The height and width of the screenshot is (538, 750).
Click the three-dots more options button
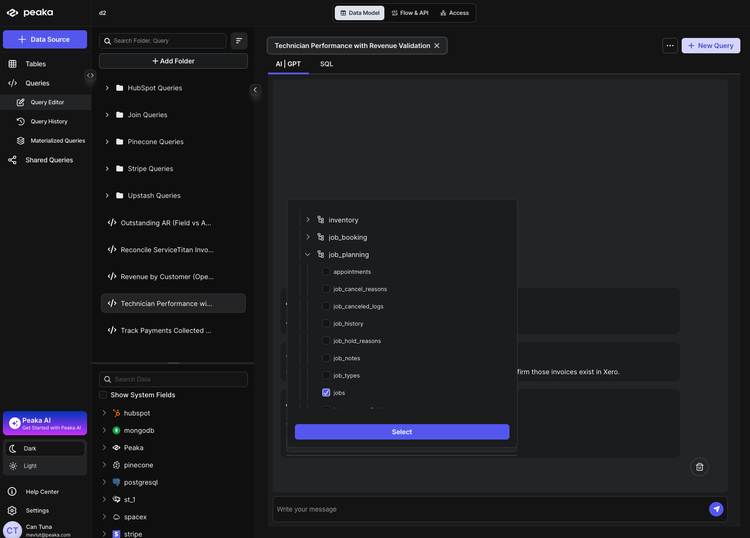(x=669, y=46)
